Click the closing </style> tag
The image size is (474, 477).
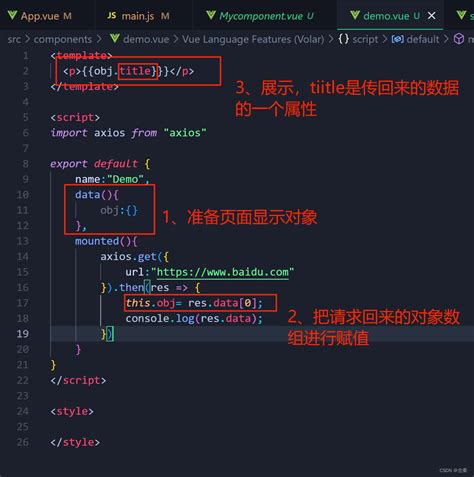pos(75,442)
